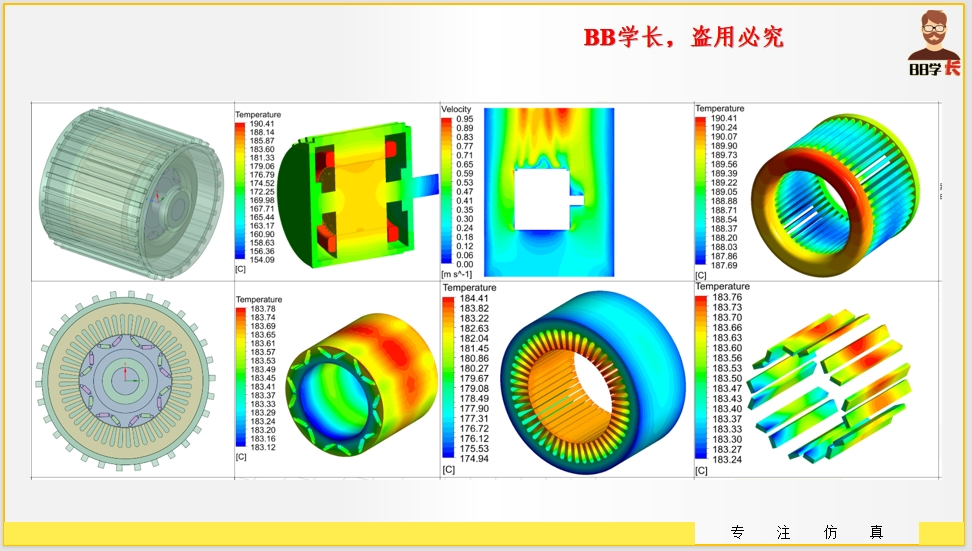Click the Velocity legend color bar

[x=446, y=191]
